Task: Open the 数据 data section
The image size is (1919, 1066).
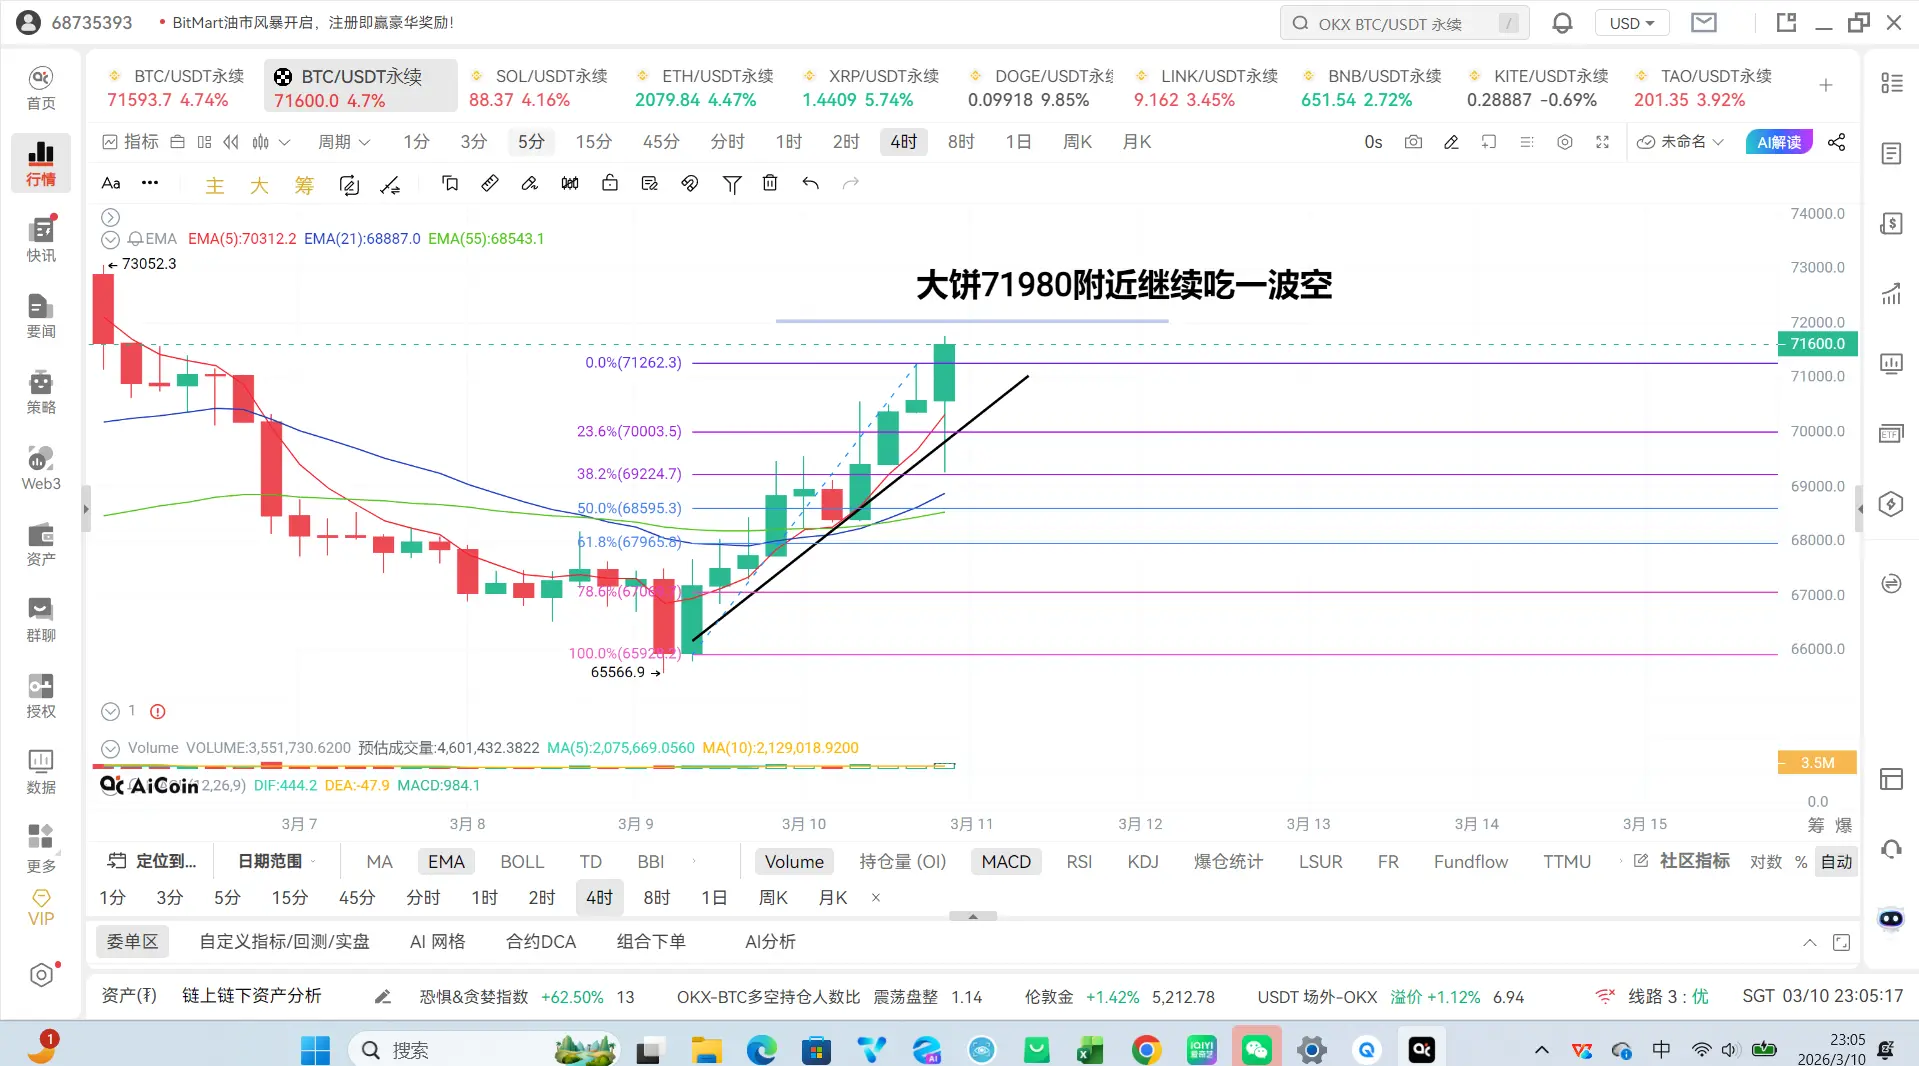Action: click(41, 772)
